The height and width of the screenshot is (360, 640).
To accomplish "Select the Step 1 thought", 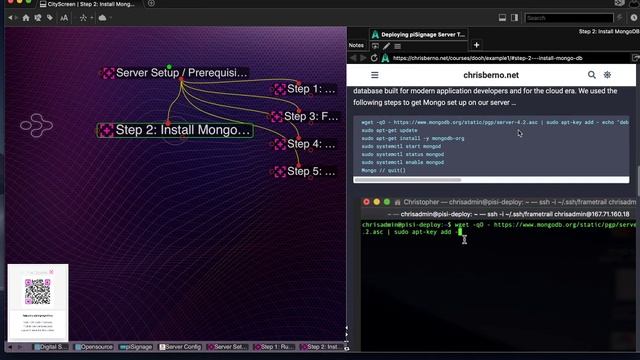I will tap(311, 89).
